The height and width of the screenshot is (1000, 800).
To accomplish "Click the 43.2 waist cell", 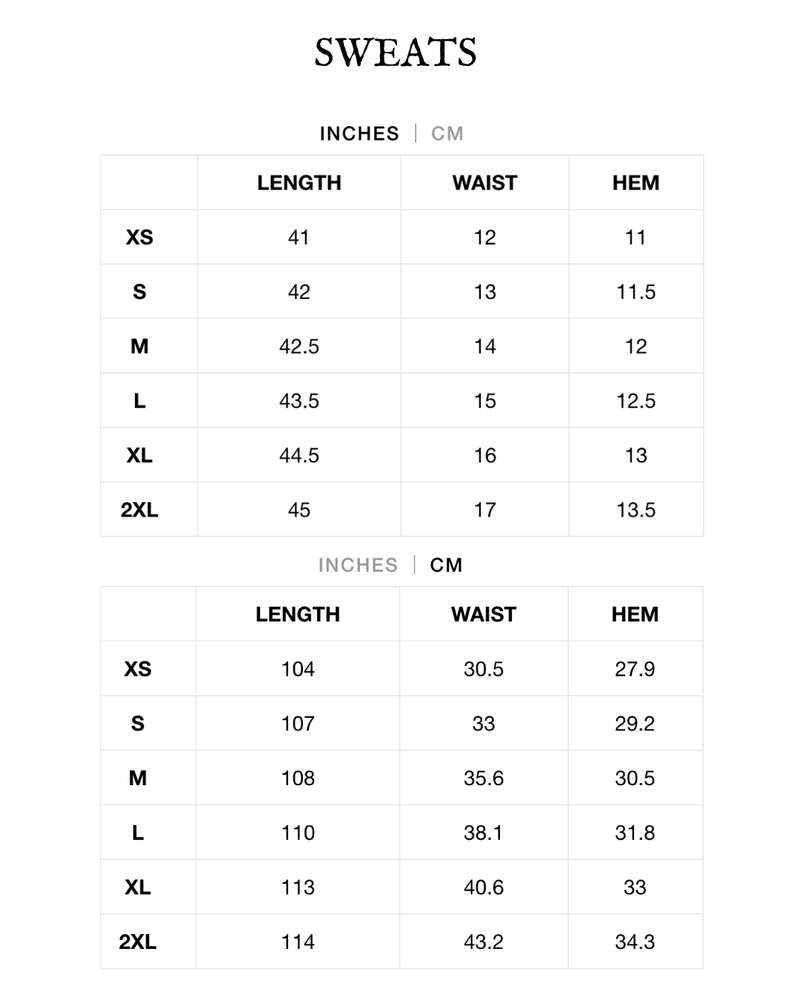I will coord(483,942).
